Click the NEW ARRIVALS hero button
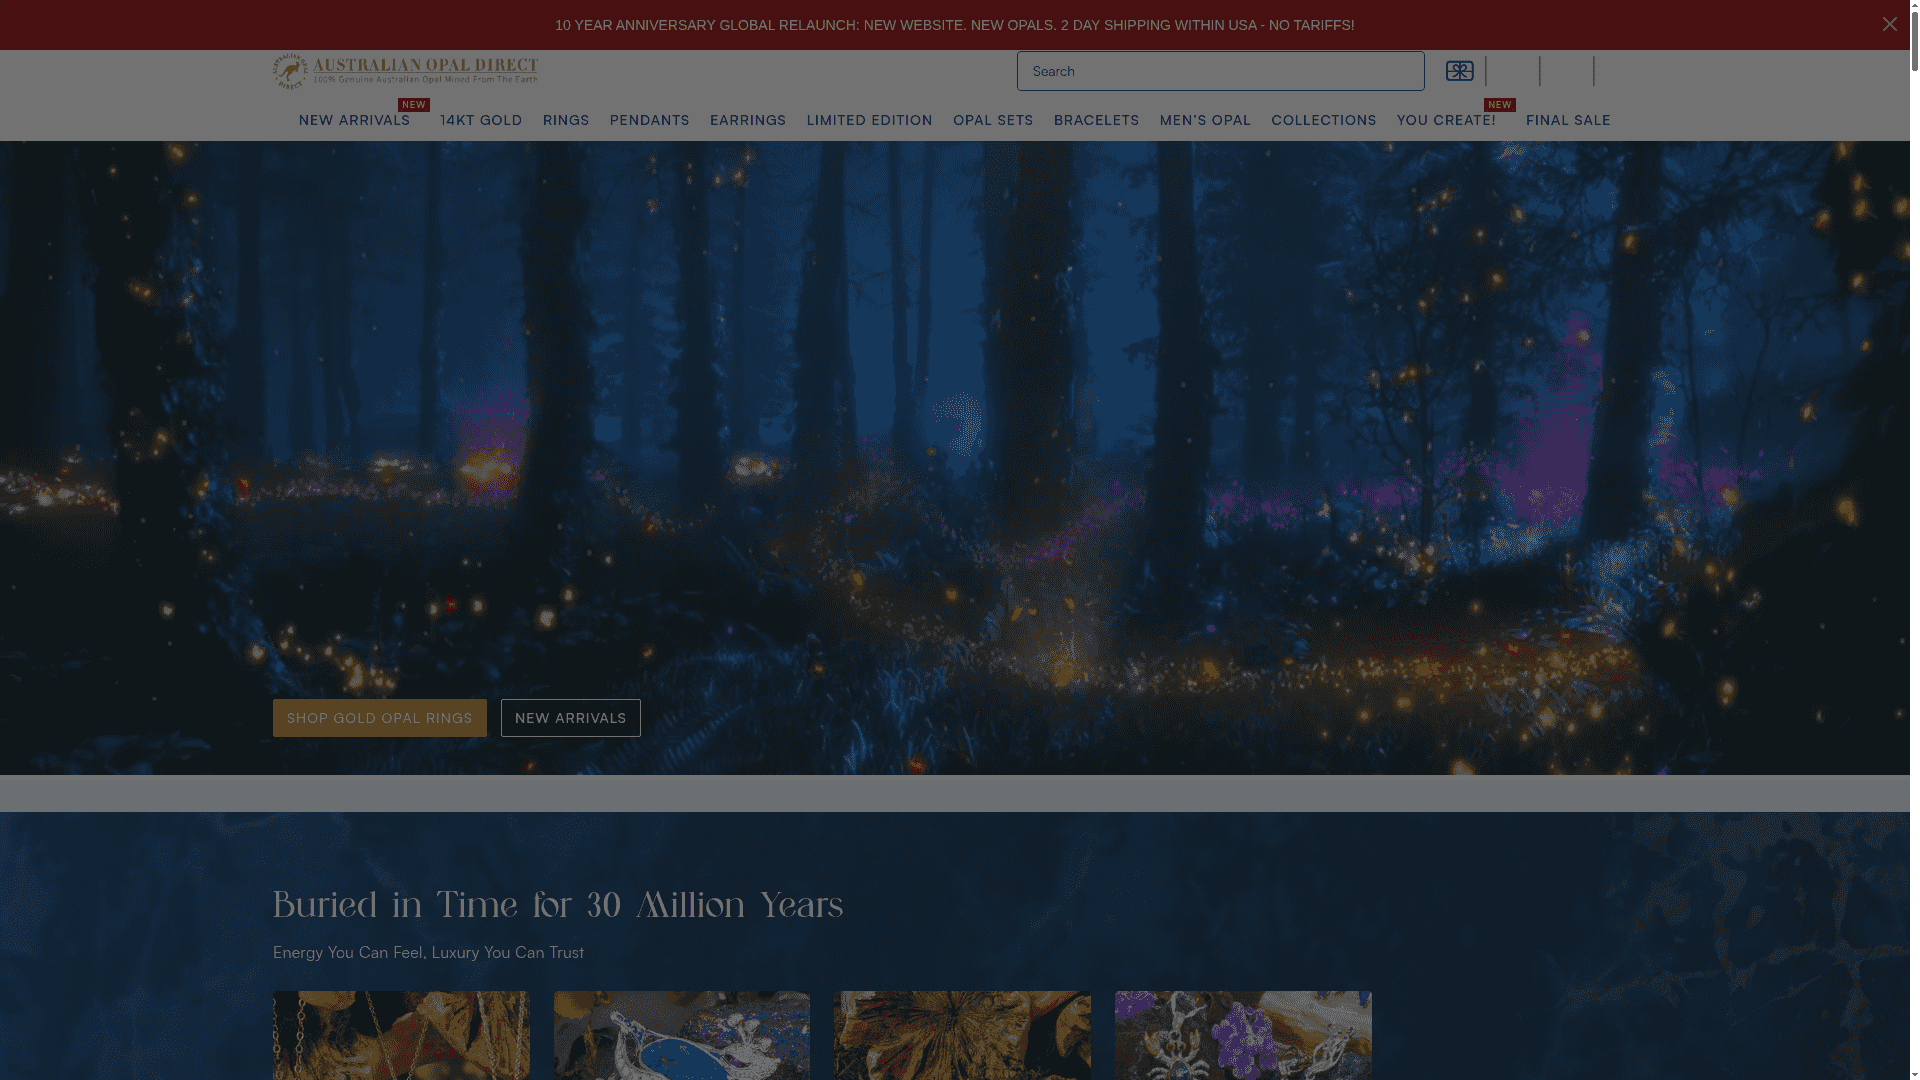 pos(570,717)
